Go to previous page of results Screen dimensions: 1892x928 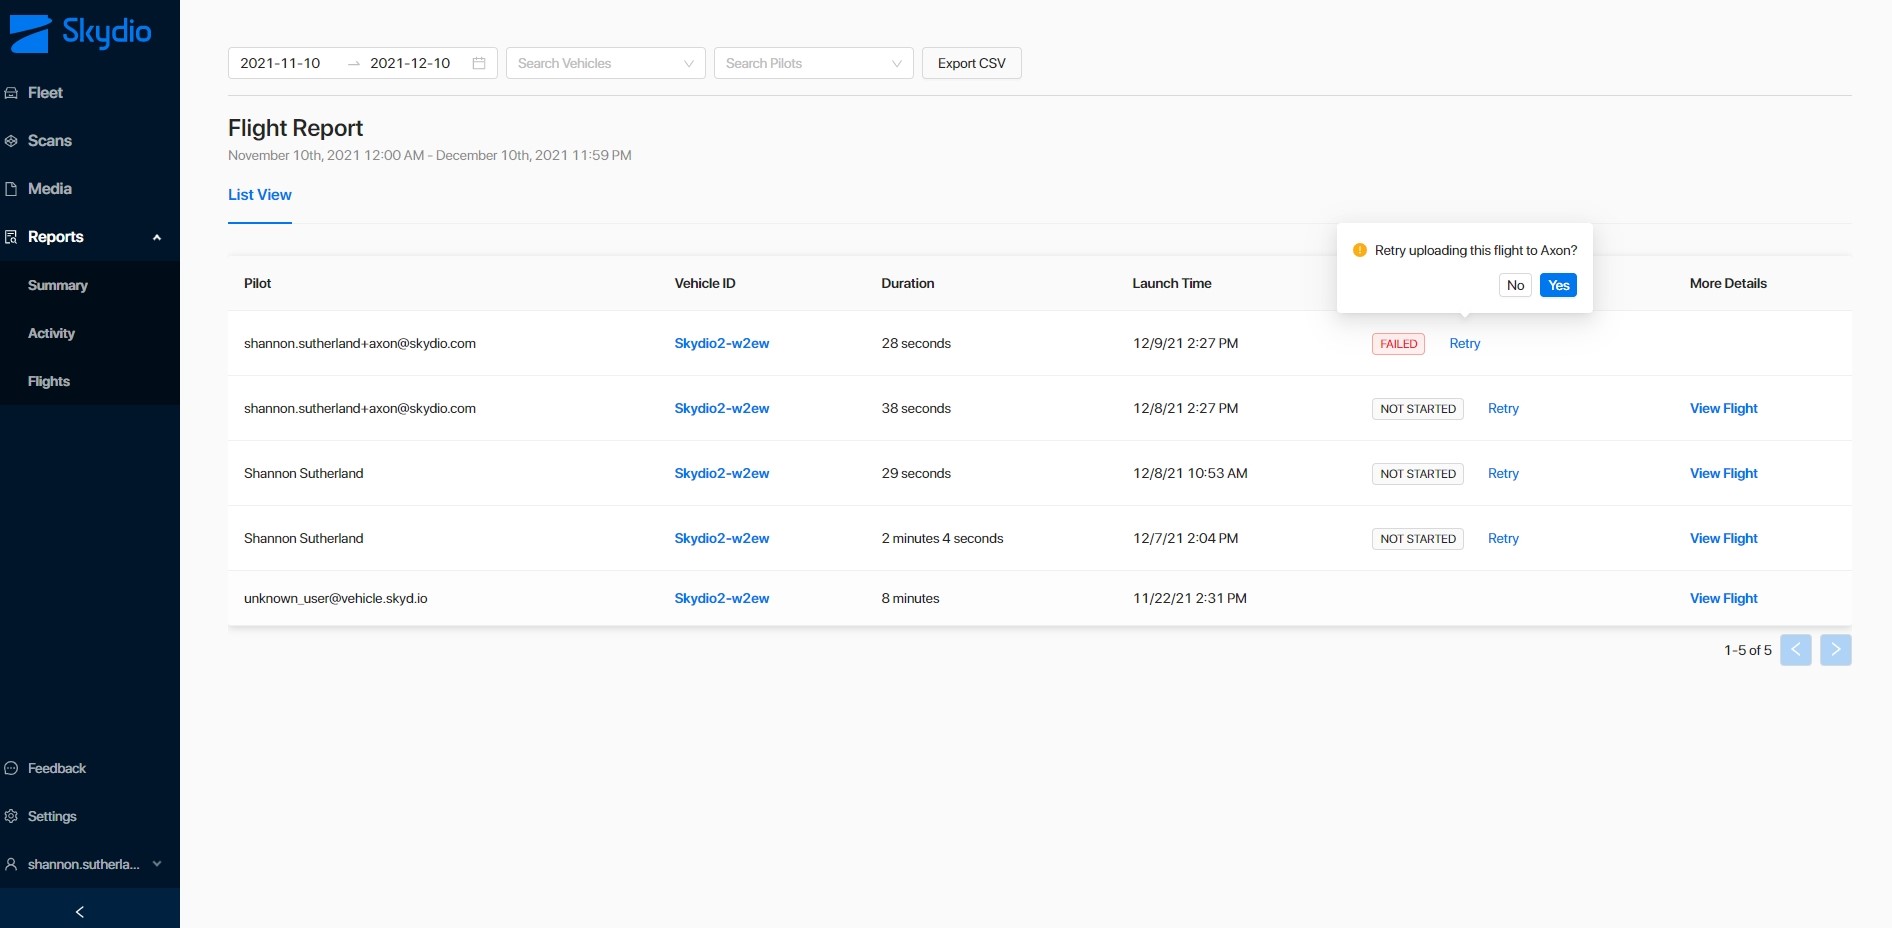click(x=1795, y=650)
